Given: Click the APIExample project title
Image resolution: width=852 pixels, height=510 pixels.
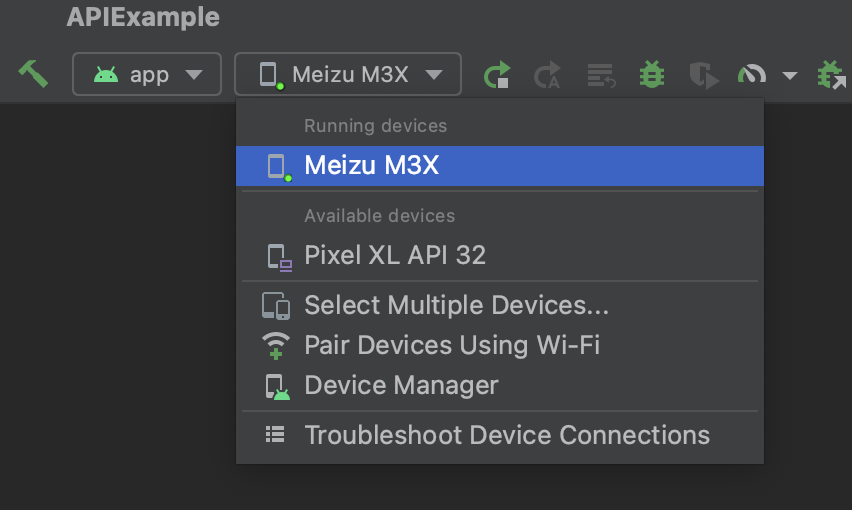Looking at the screenshot, I should (143, 17).
